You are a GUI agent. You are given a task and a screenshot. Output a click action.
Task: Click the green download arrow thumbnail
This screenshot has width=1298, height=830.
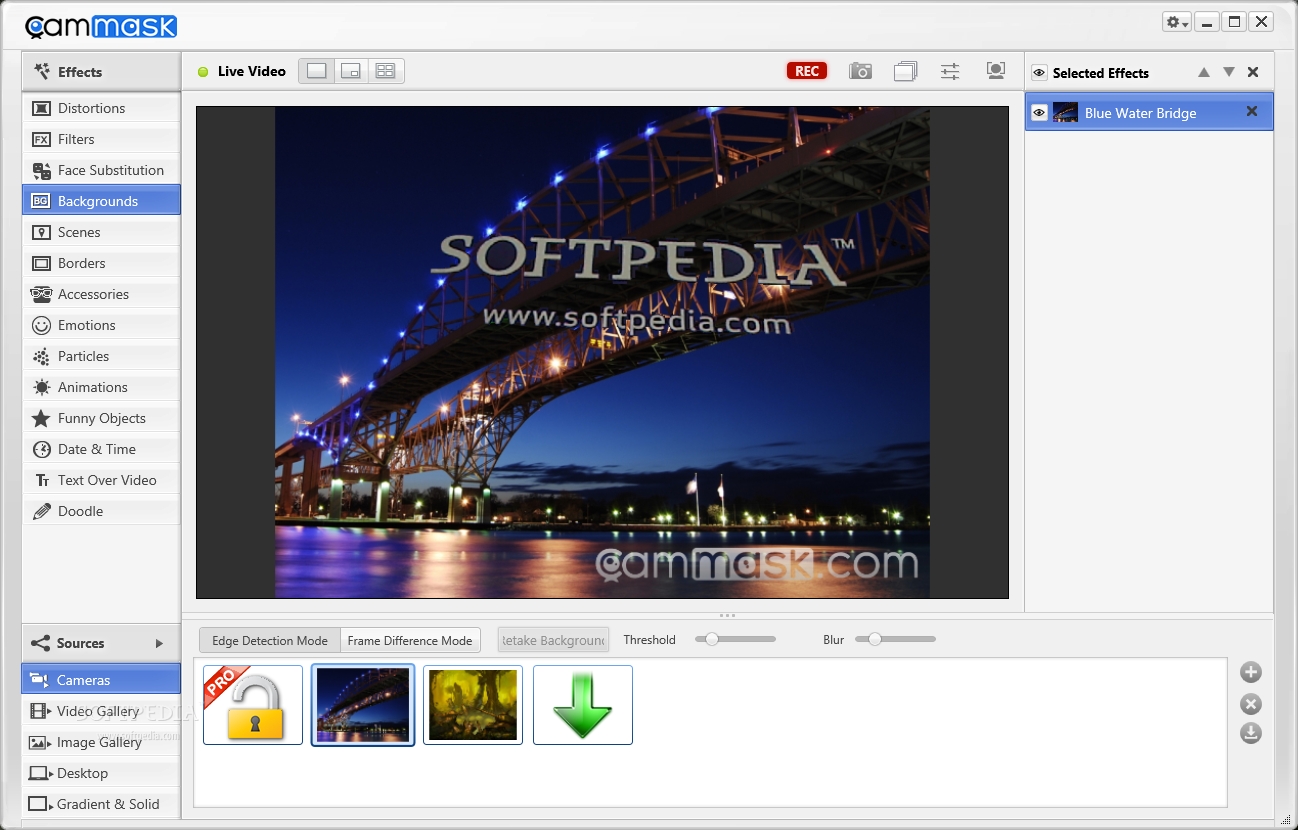[x=583, y=705]
